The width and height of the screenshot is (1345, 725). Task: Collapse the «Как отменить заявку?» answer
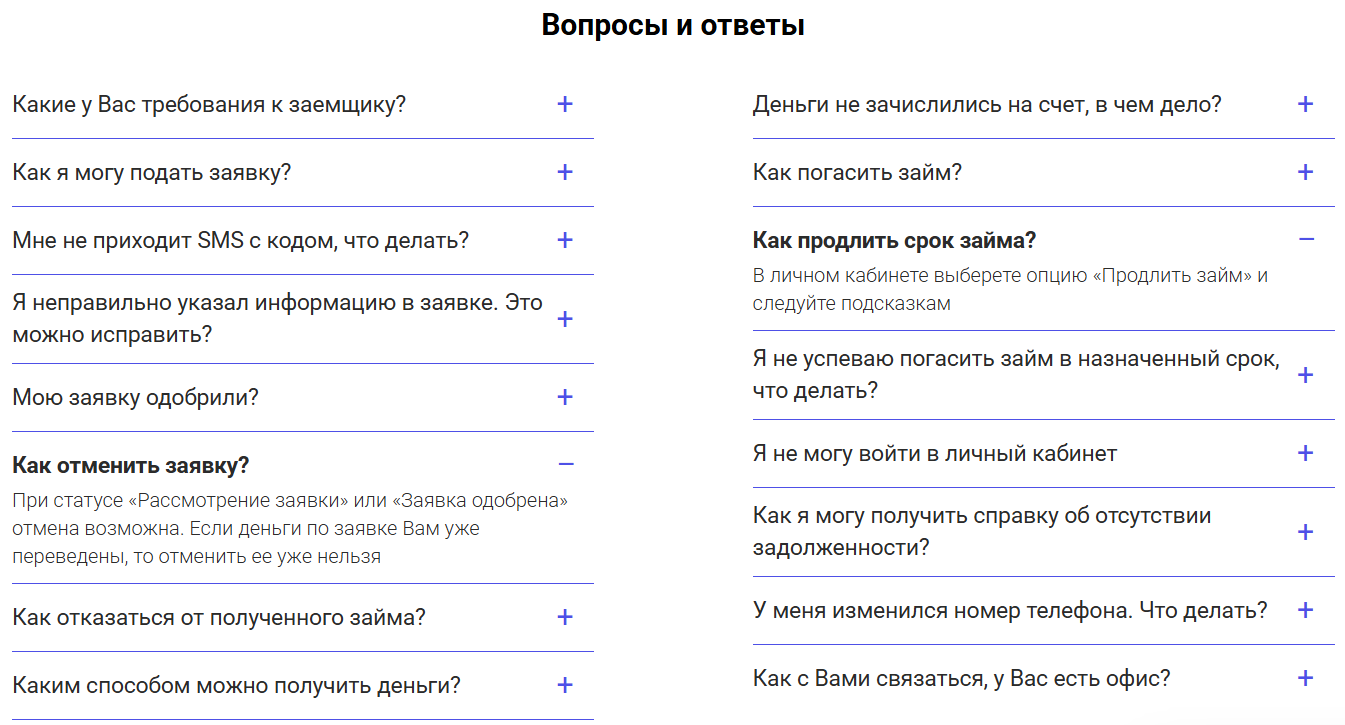(x=566, y=464)
